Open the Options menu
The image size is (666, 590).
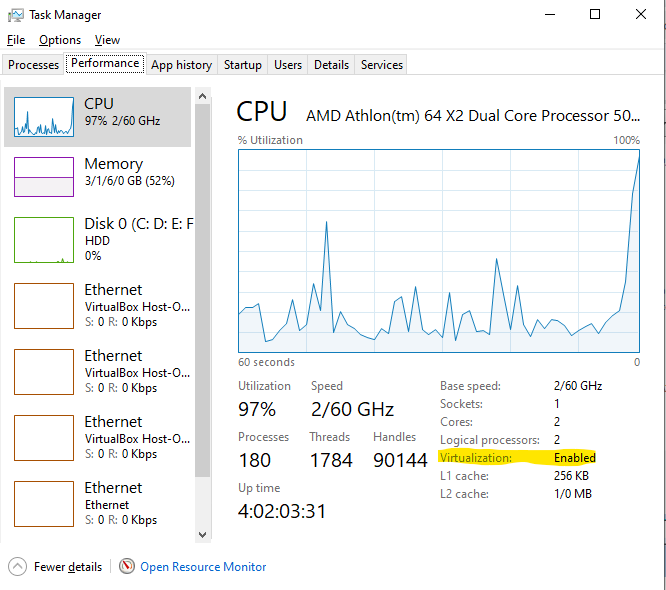coord(60,40)
